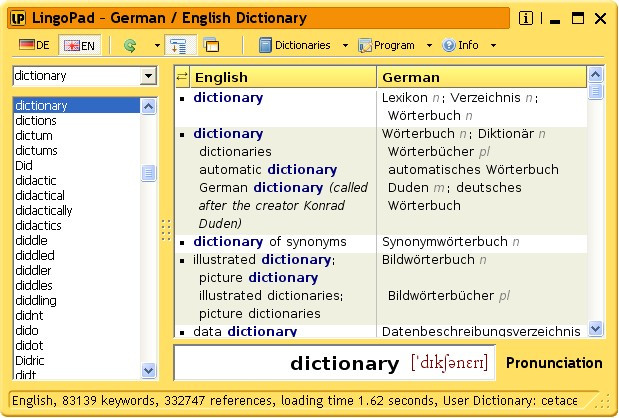Click the status bar keyword statistics text

(x=294, y=401)
